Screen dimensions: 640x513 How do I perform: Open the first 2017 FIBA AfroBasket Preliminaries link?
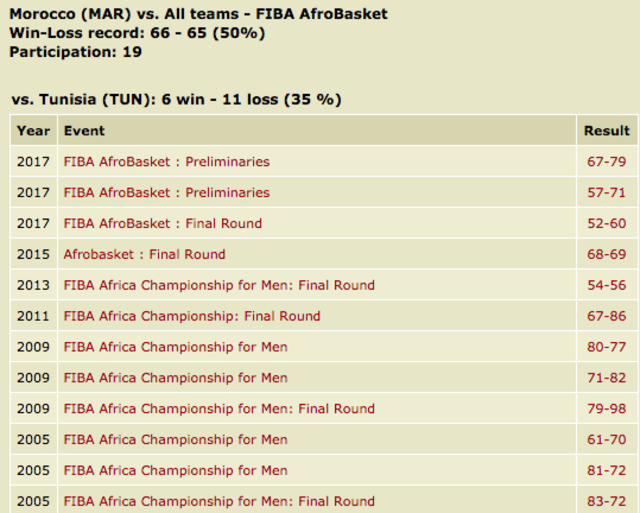[x=167, y=162]
